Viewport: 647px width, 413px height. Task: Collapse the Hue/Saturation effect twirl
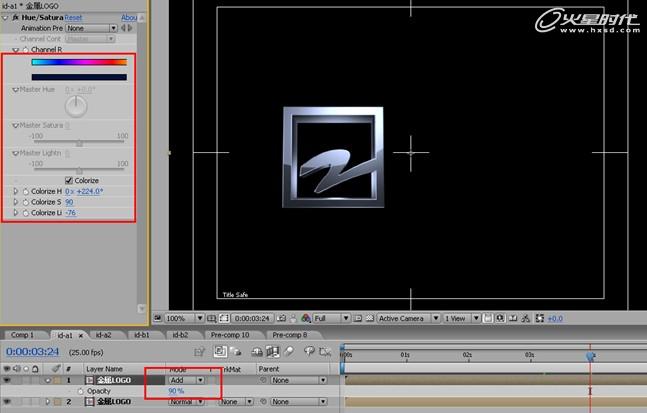tap(5, 18)
